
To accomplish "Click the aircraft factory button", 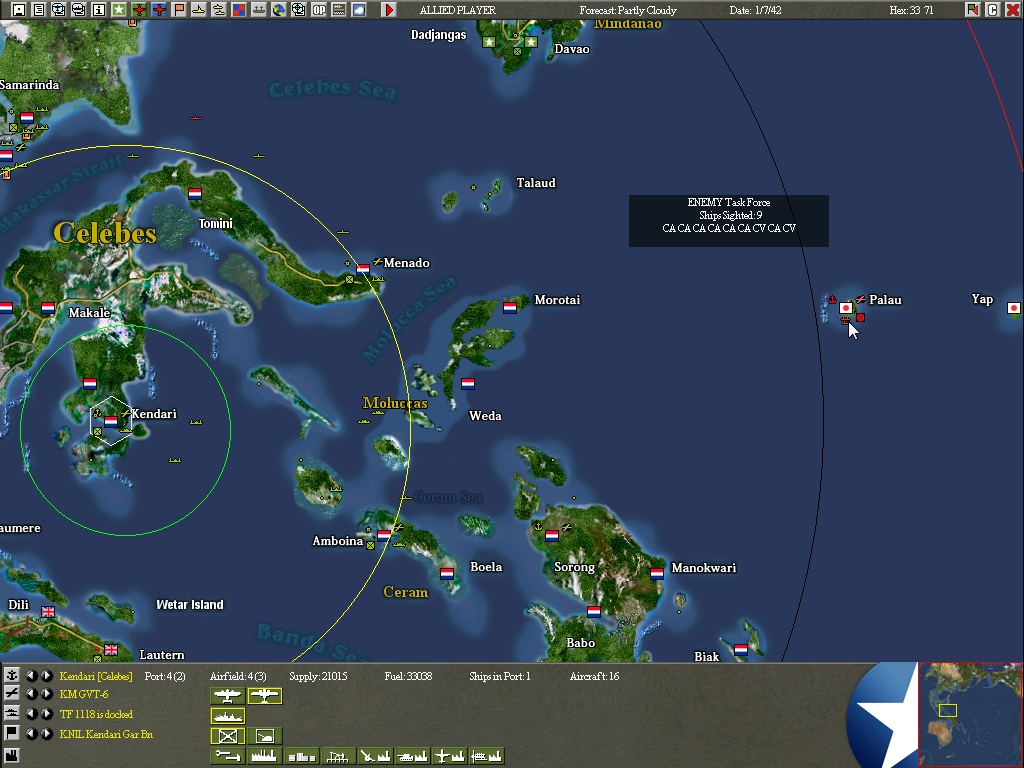I will (449, 756).
